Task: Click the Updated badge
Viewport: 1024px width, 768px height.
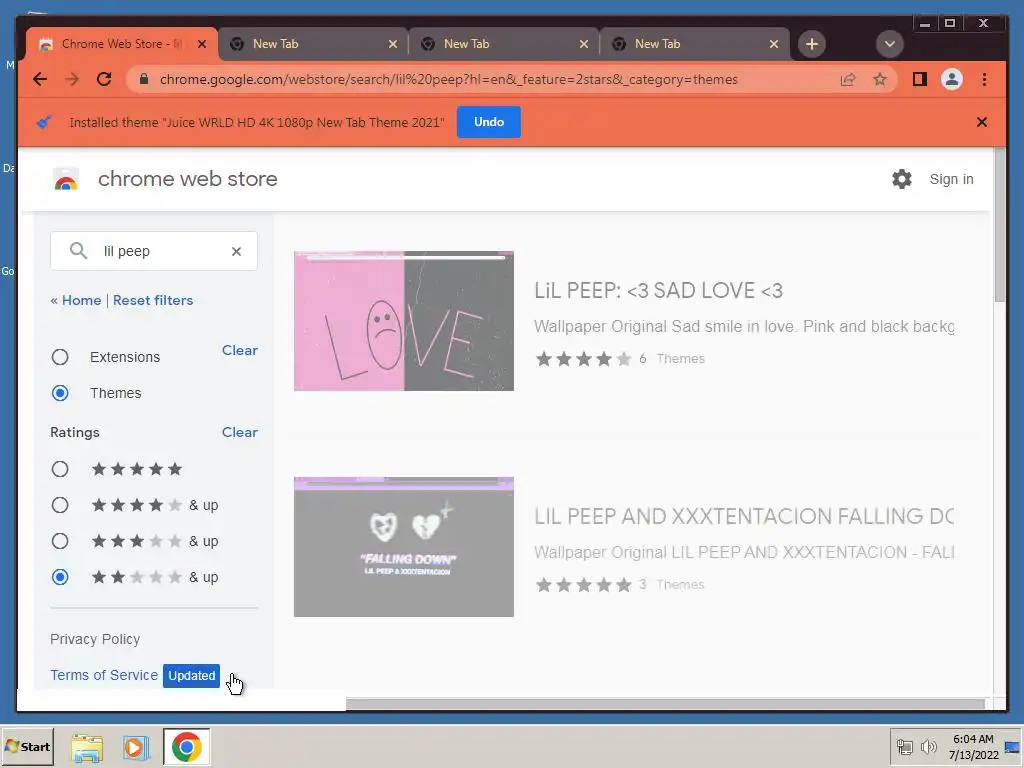Action: tap(191, 676)
